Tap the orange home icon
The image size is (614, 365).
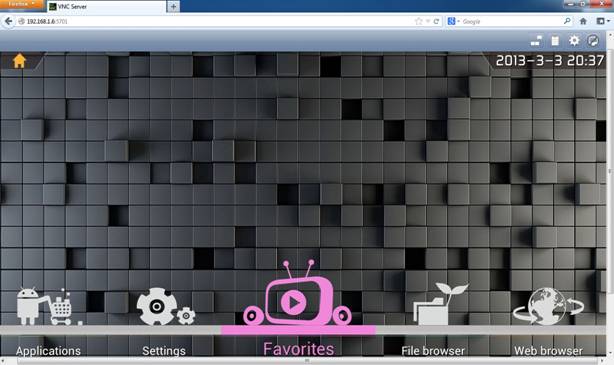tap(19, 61)
